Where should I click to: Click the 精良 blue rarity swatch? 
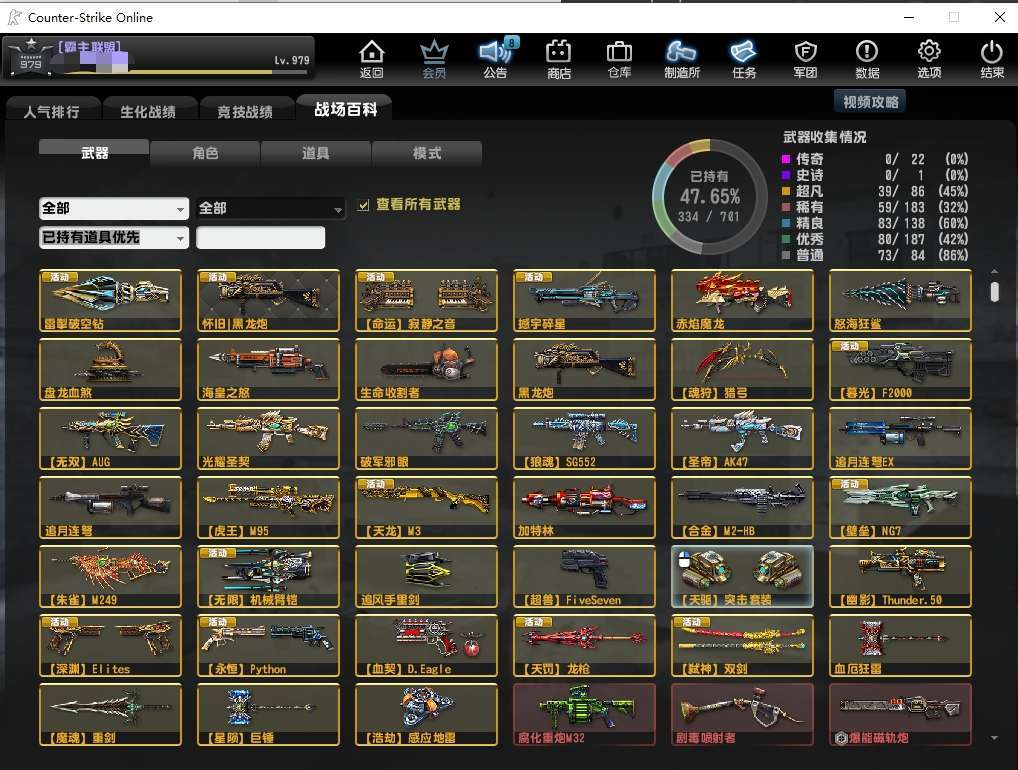[x=786, y=223]
